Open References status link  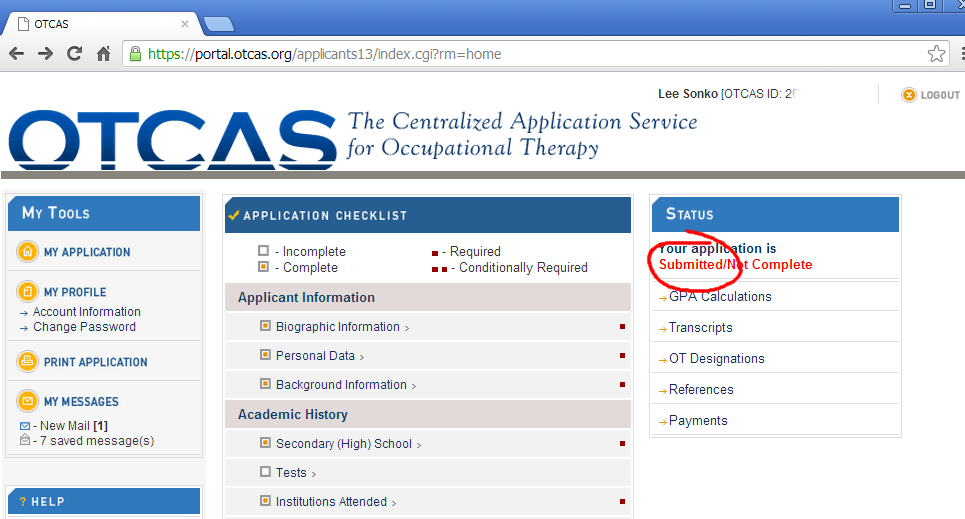701,390
